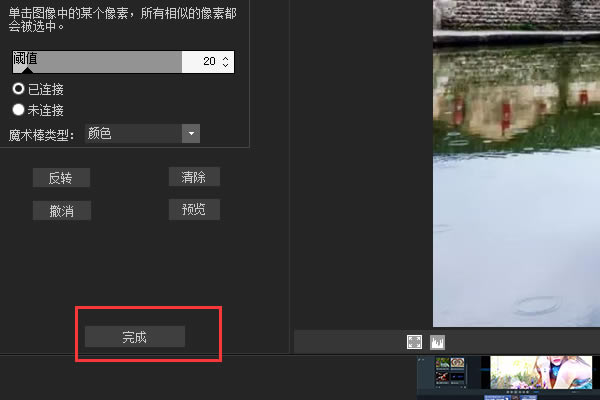Click the 阈值 slider bar

pyautogui.click(x=97, y=62)
